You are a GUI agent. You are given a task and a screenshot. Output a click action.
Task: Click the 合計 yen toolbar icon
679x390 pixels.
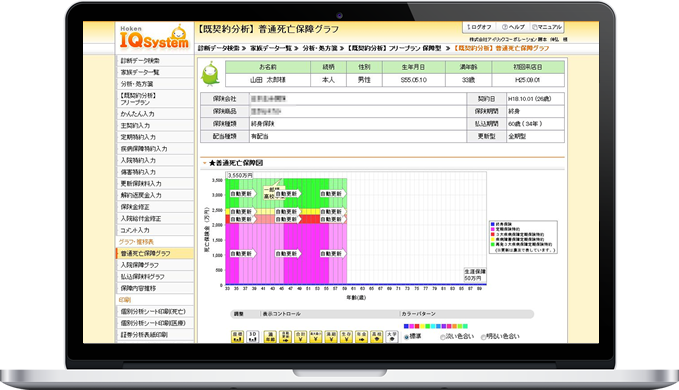[x=301, y=337]
